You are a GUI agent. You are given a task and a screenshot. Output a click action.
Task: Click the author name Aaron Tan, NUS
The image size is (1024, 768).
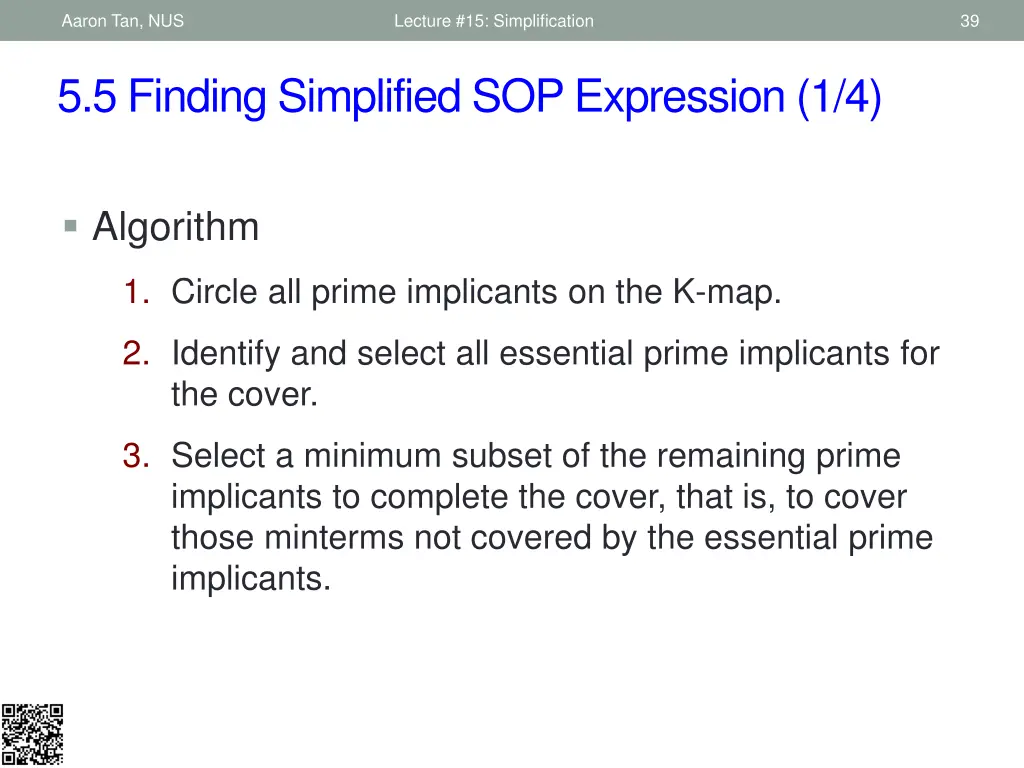(123, 21)
